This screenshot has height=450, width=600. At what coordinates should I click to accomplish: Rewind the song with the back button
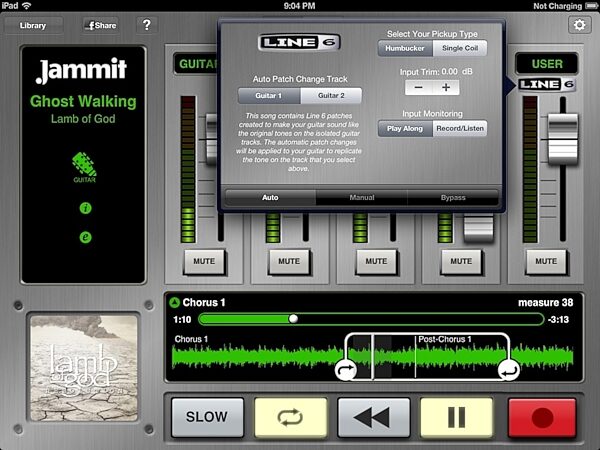[x=373, y=417]
